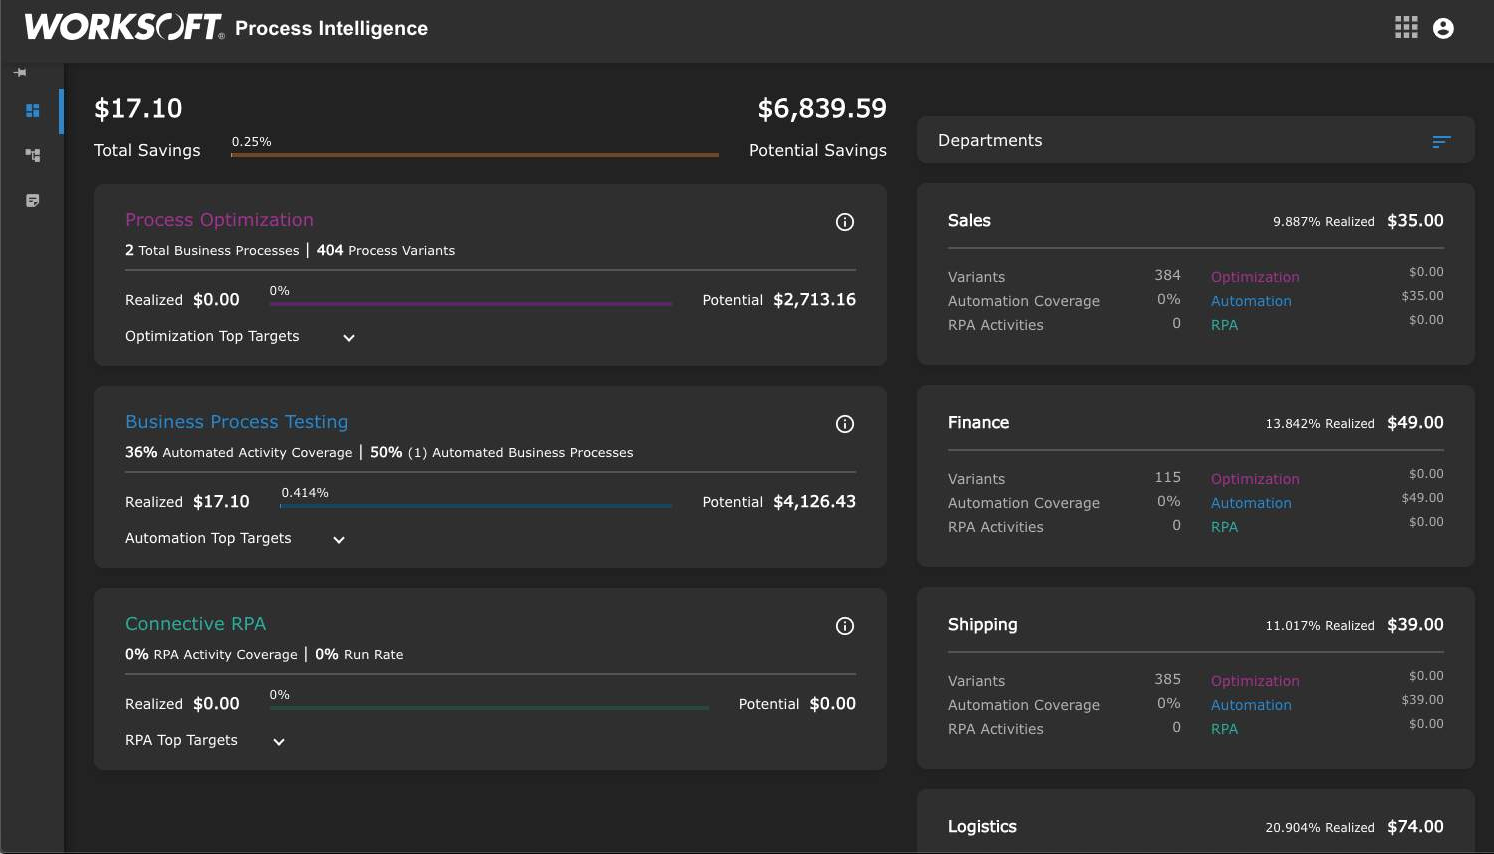Image resolution: width=1494 pixels, height=854 pixels.
Task: Open the Process Optimization heading link
Action: [x=219, y=220]
